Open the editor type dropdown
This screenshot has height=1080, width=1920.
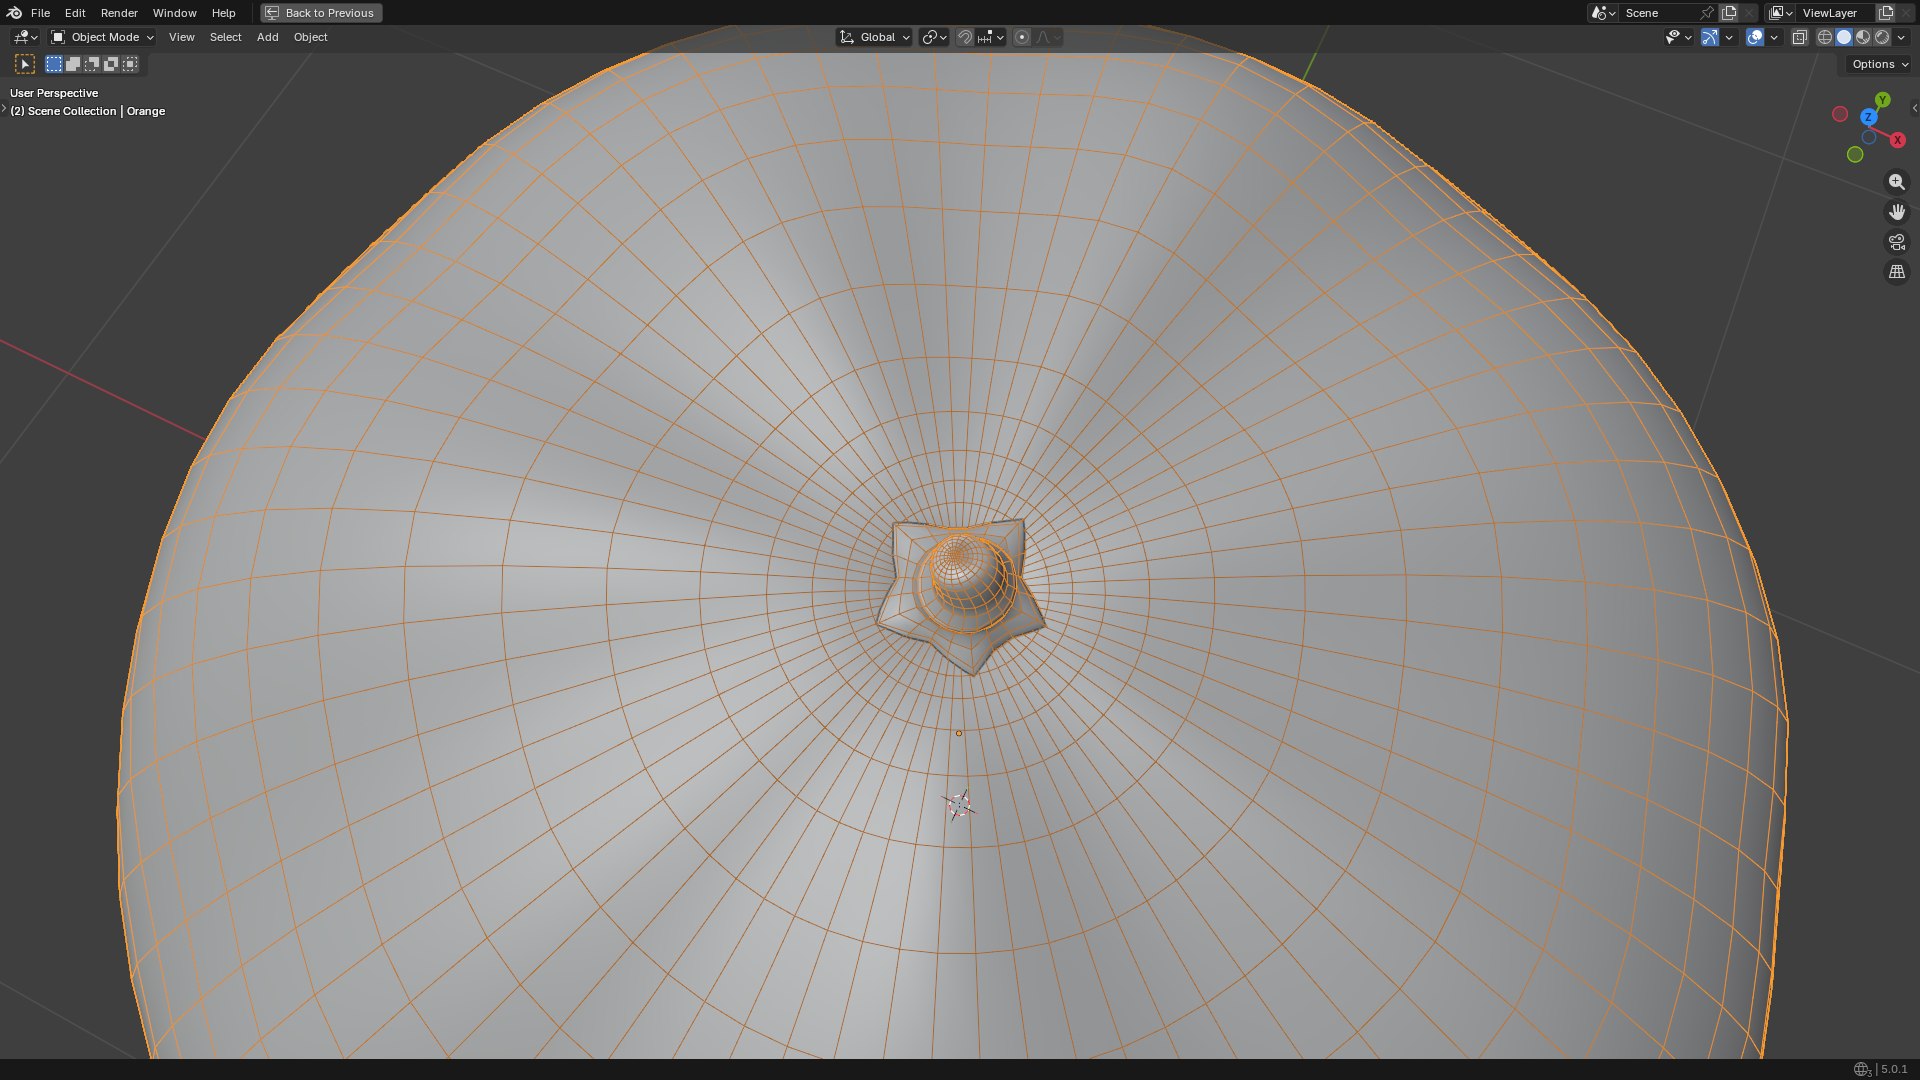[x=25, y=37]
